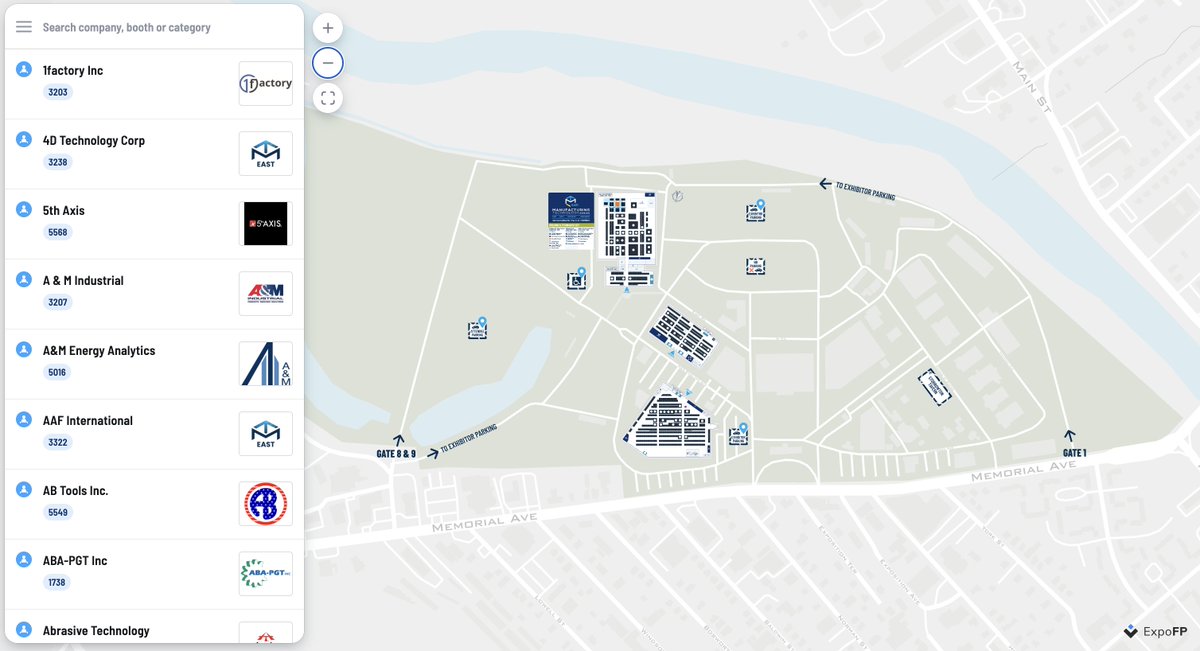The width and height of the screenshot is (1200, 651).
Task: Select AAF International from the list
Action: click(154, 434)
